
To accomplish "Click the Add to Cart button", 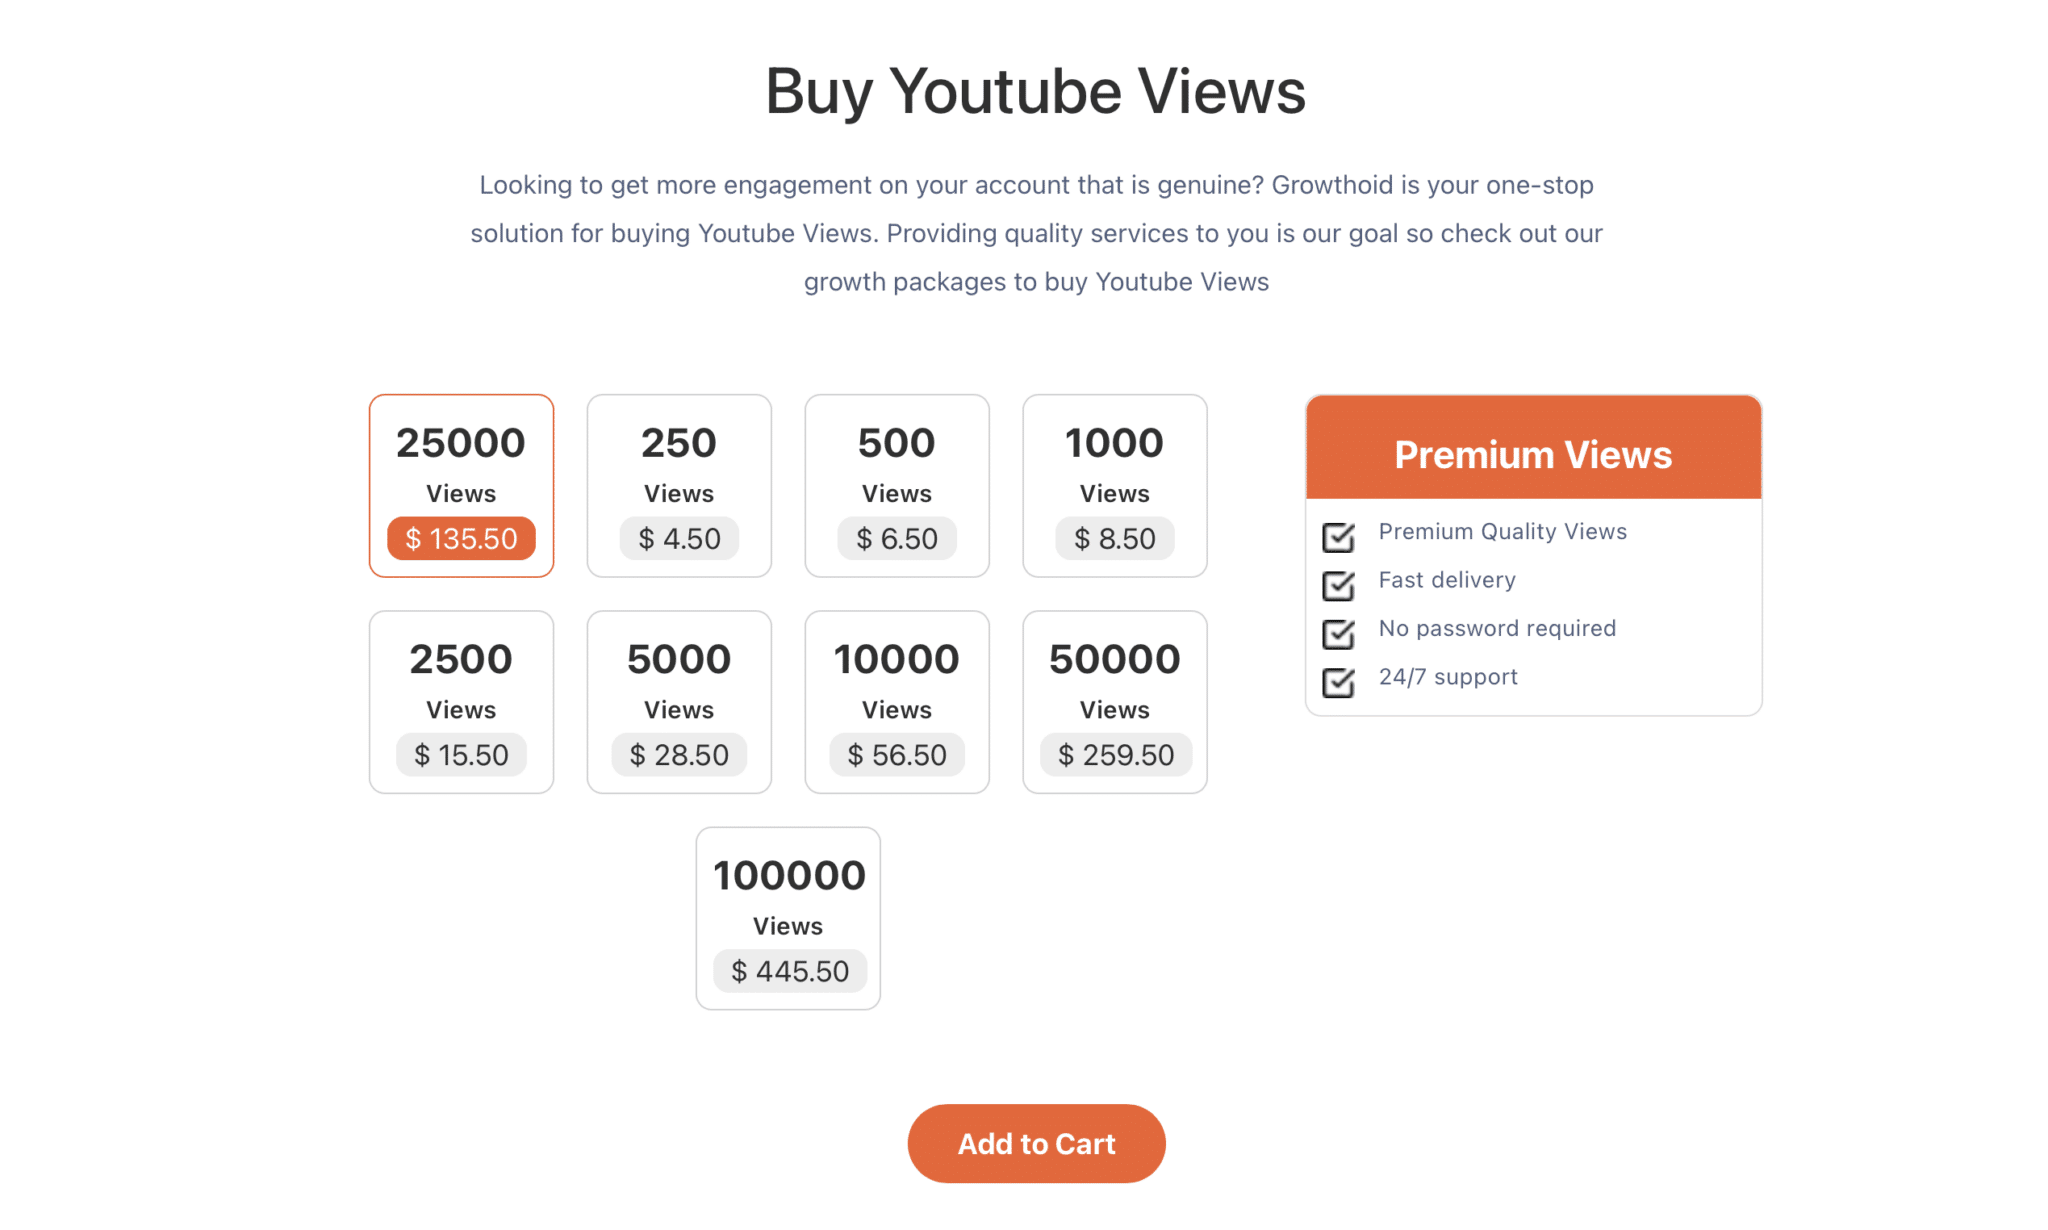I will (1036, 1143).
